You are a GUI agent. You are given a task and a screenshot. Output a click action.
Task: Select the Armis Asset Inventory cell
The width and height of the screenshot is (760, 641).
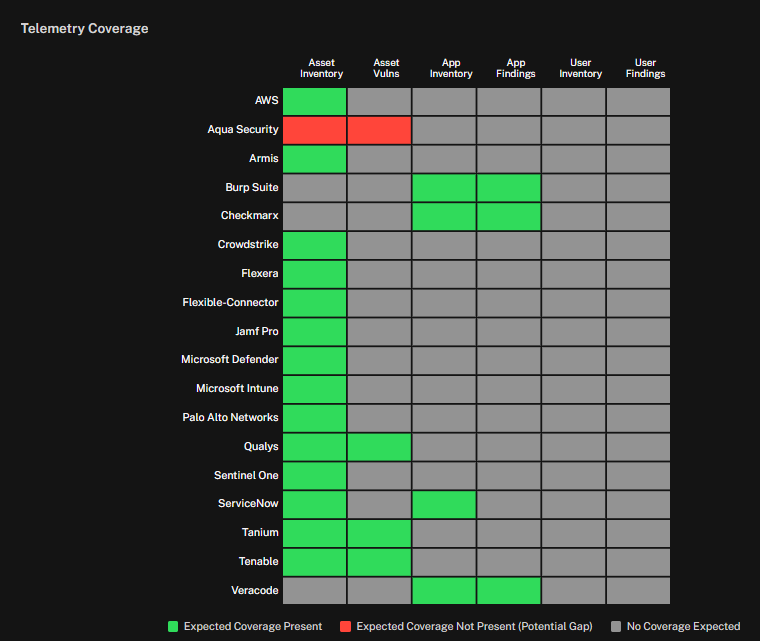click(x=315, y=159)
